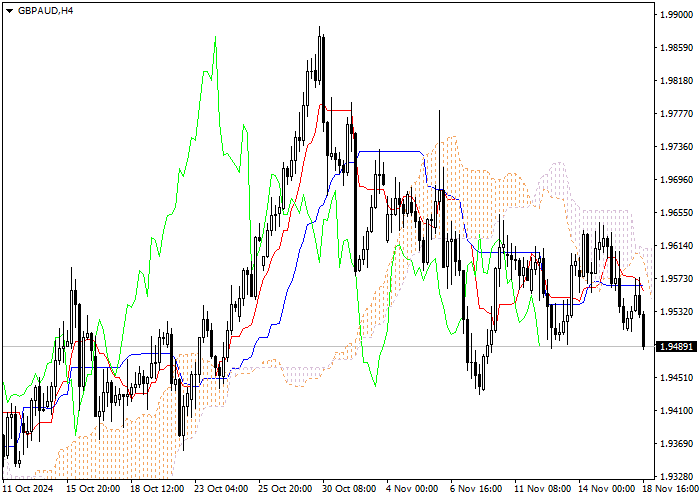Click the 1.96960 price scale label
The height and width of the screenshot is (500, 700).
coord(677,179)
